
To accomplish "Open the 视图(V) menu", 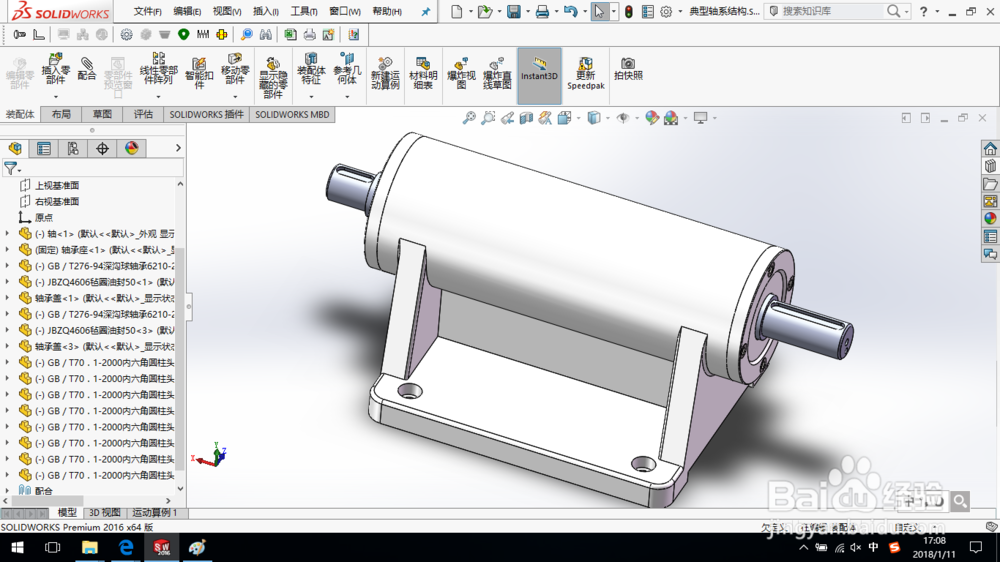I will (226, 11).
